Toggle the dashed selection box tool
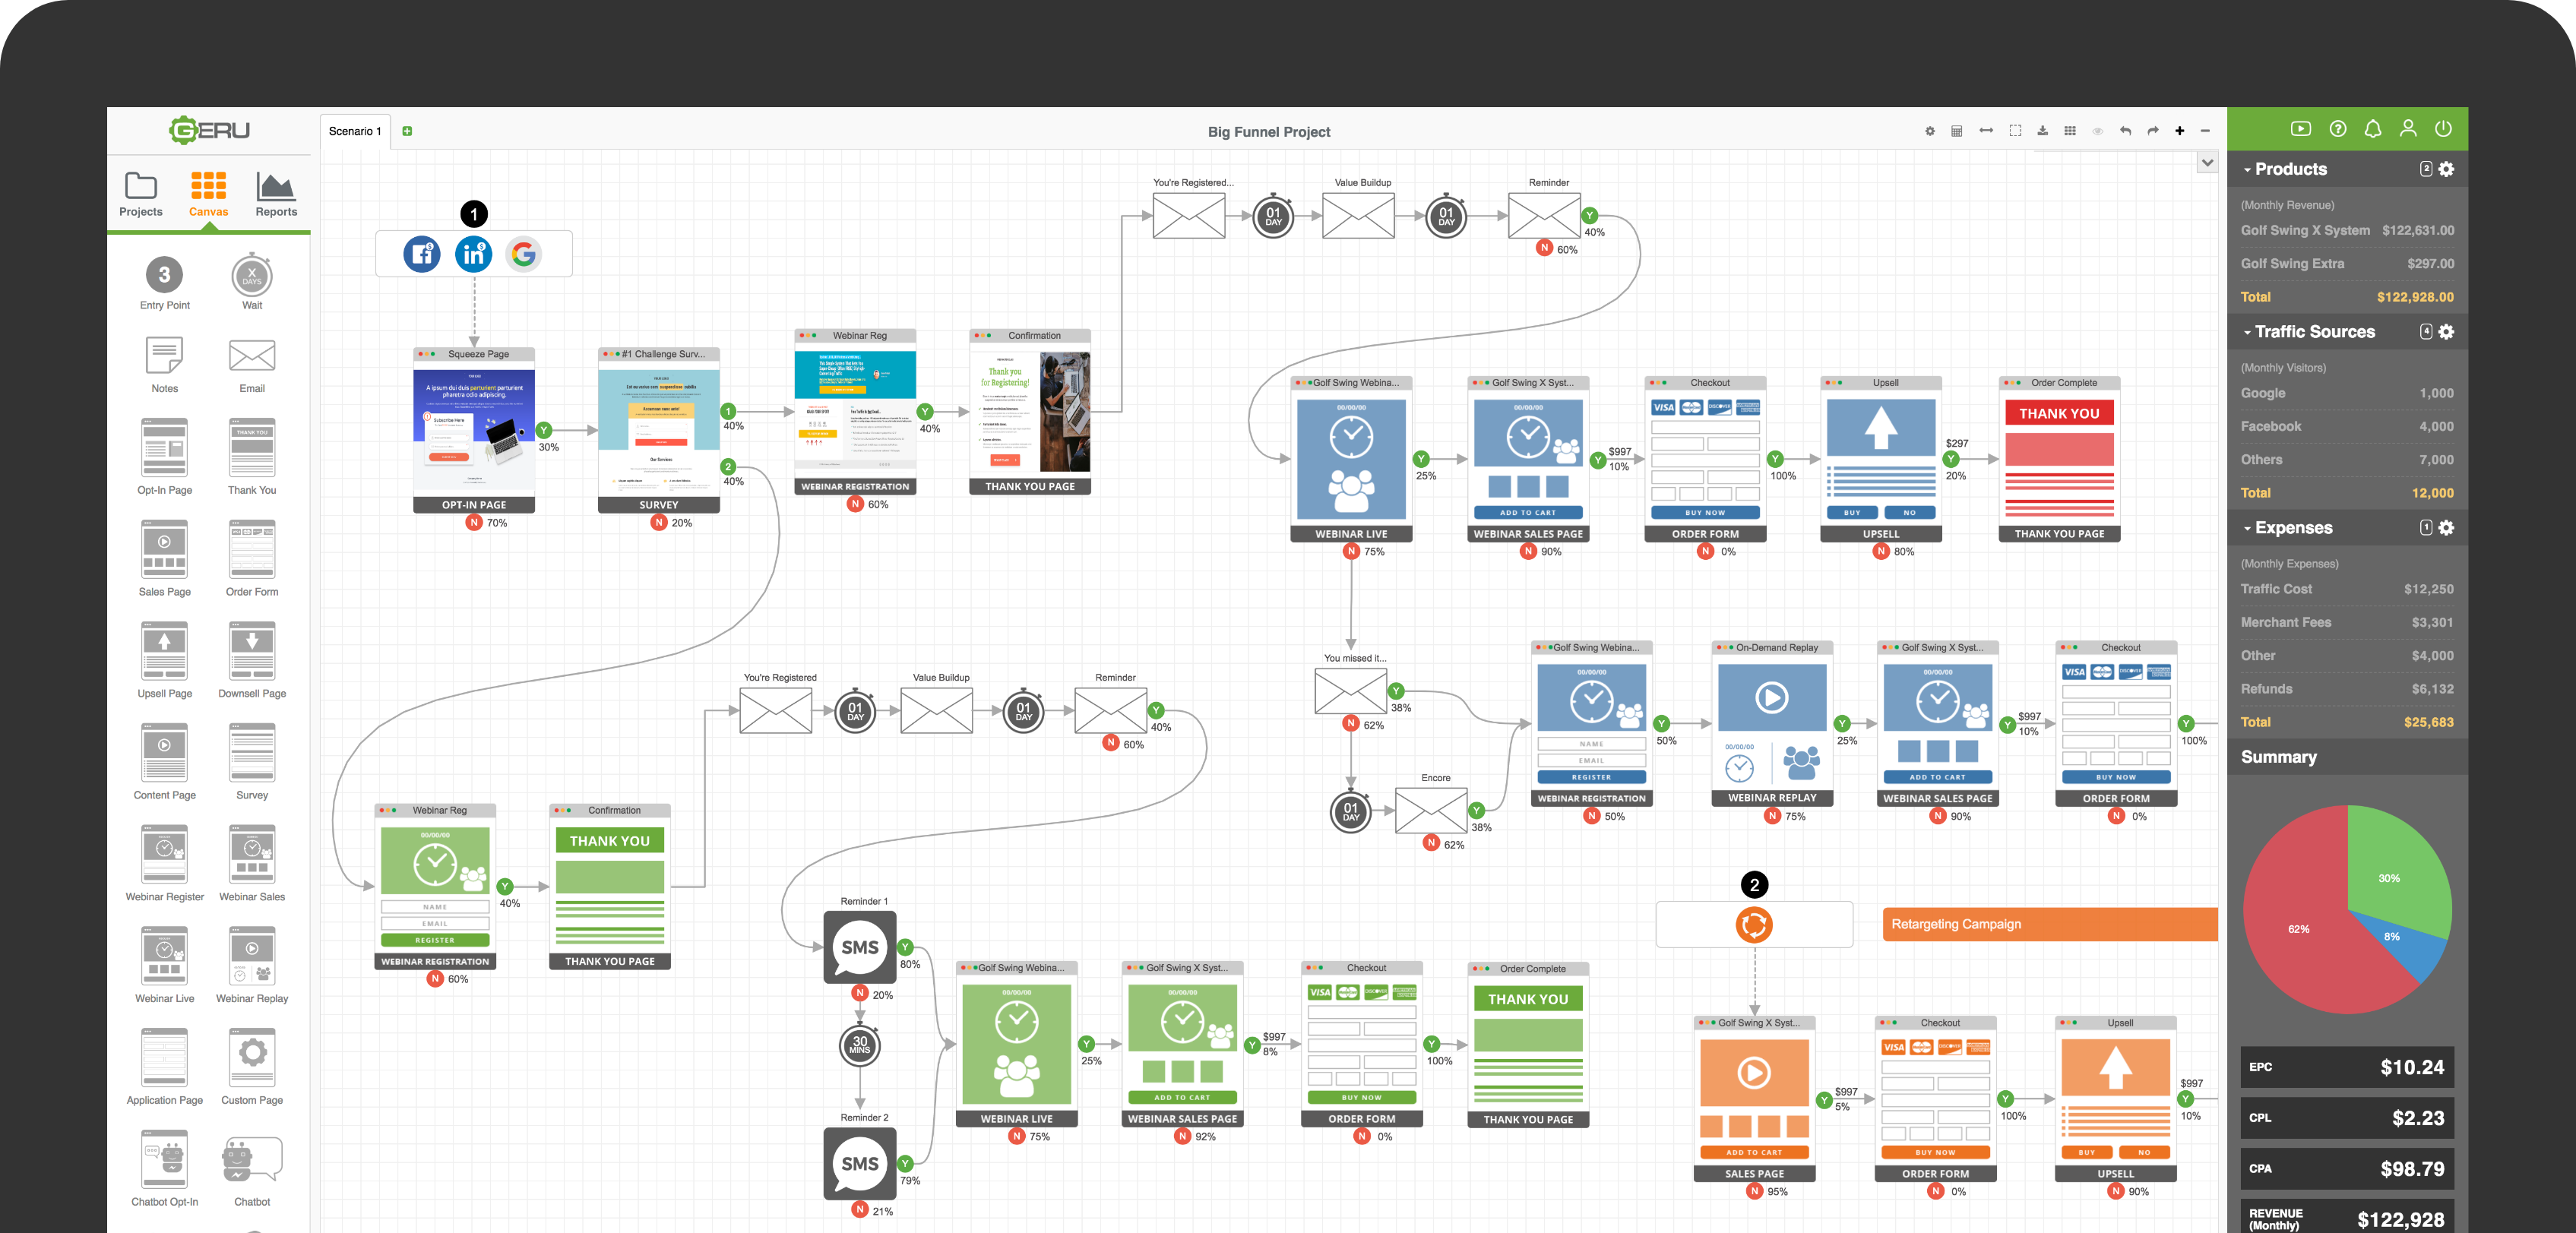Screen dimensions: 2576x1233 tap(2015, 131)
